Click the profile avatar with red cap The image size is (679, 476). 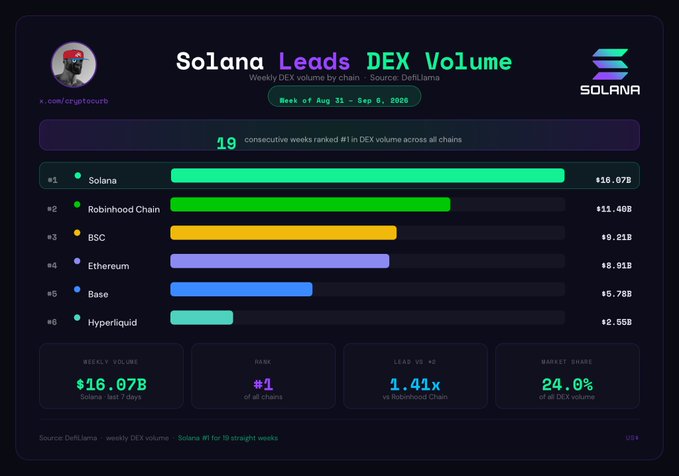pos(74,65)
